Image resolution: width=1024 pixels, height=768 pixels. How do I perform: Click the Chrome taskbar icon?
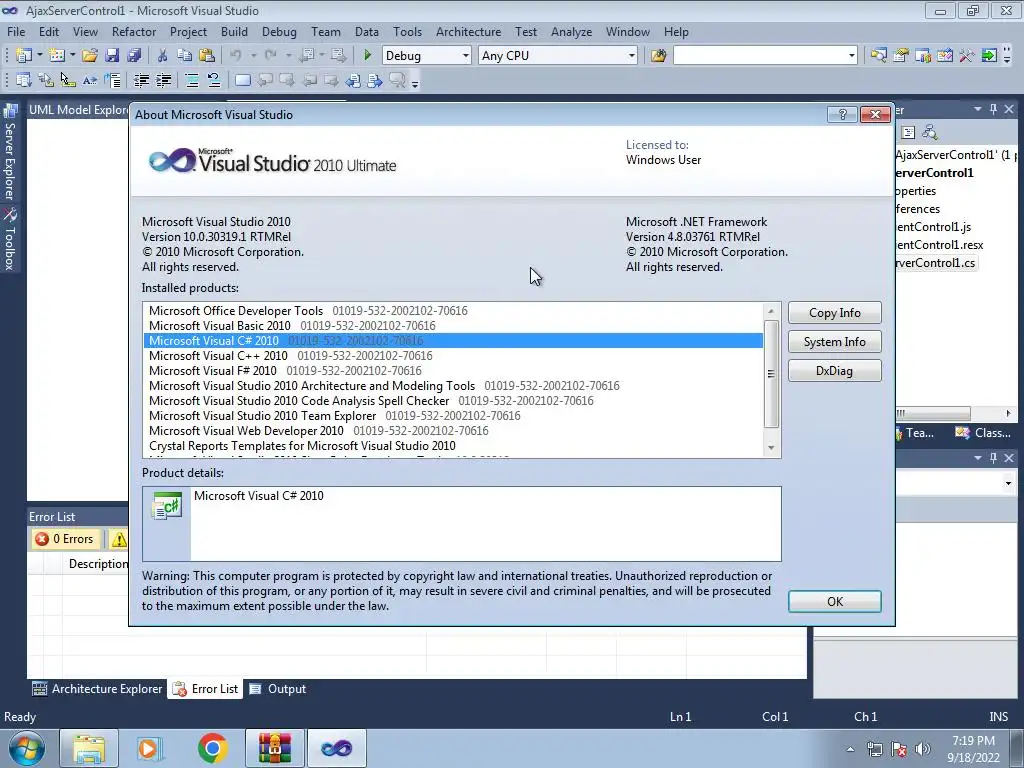pyautogui.click(x=212, y=748)
